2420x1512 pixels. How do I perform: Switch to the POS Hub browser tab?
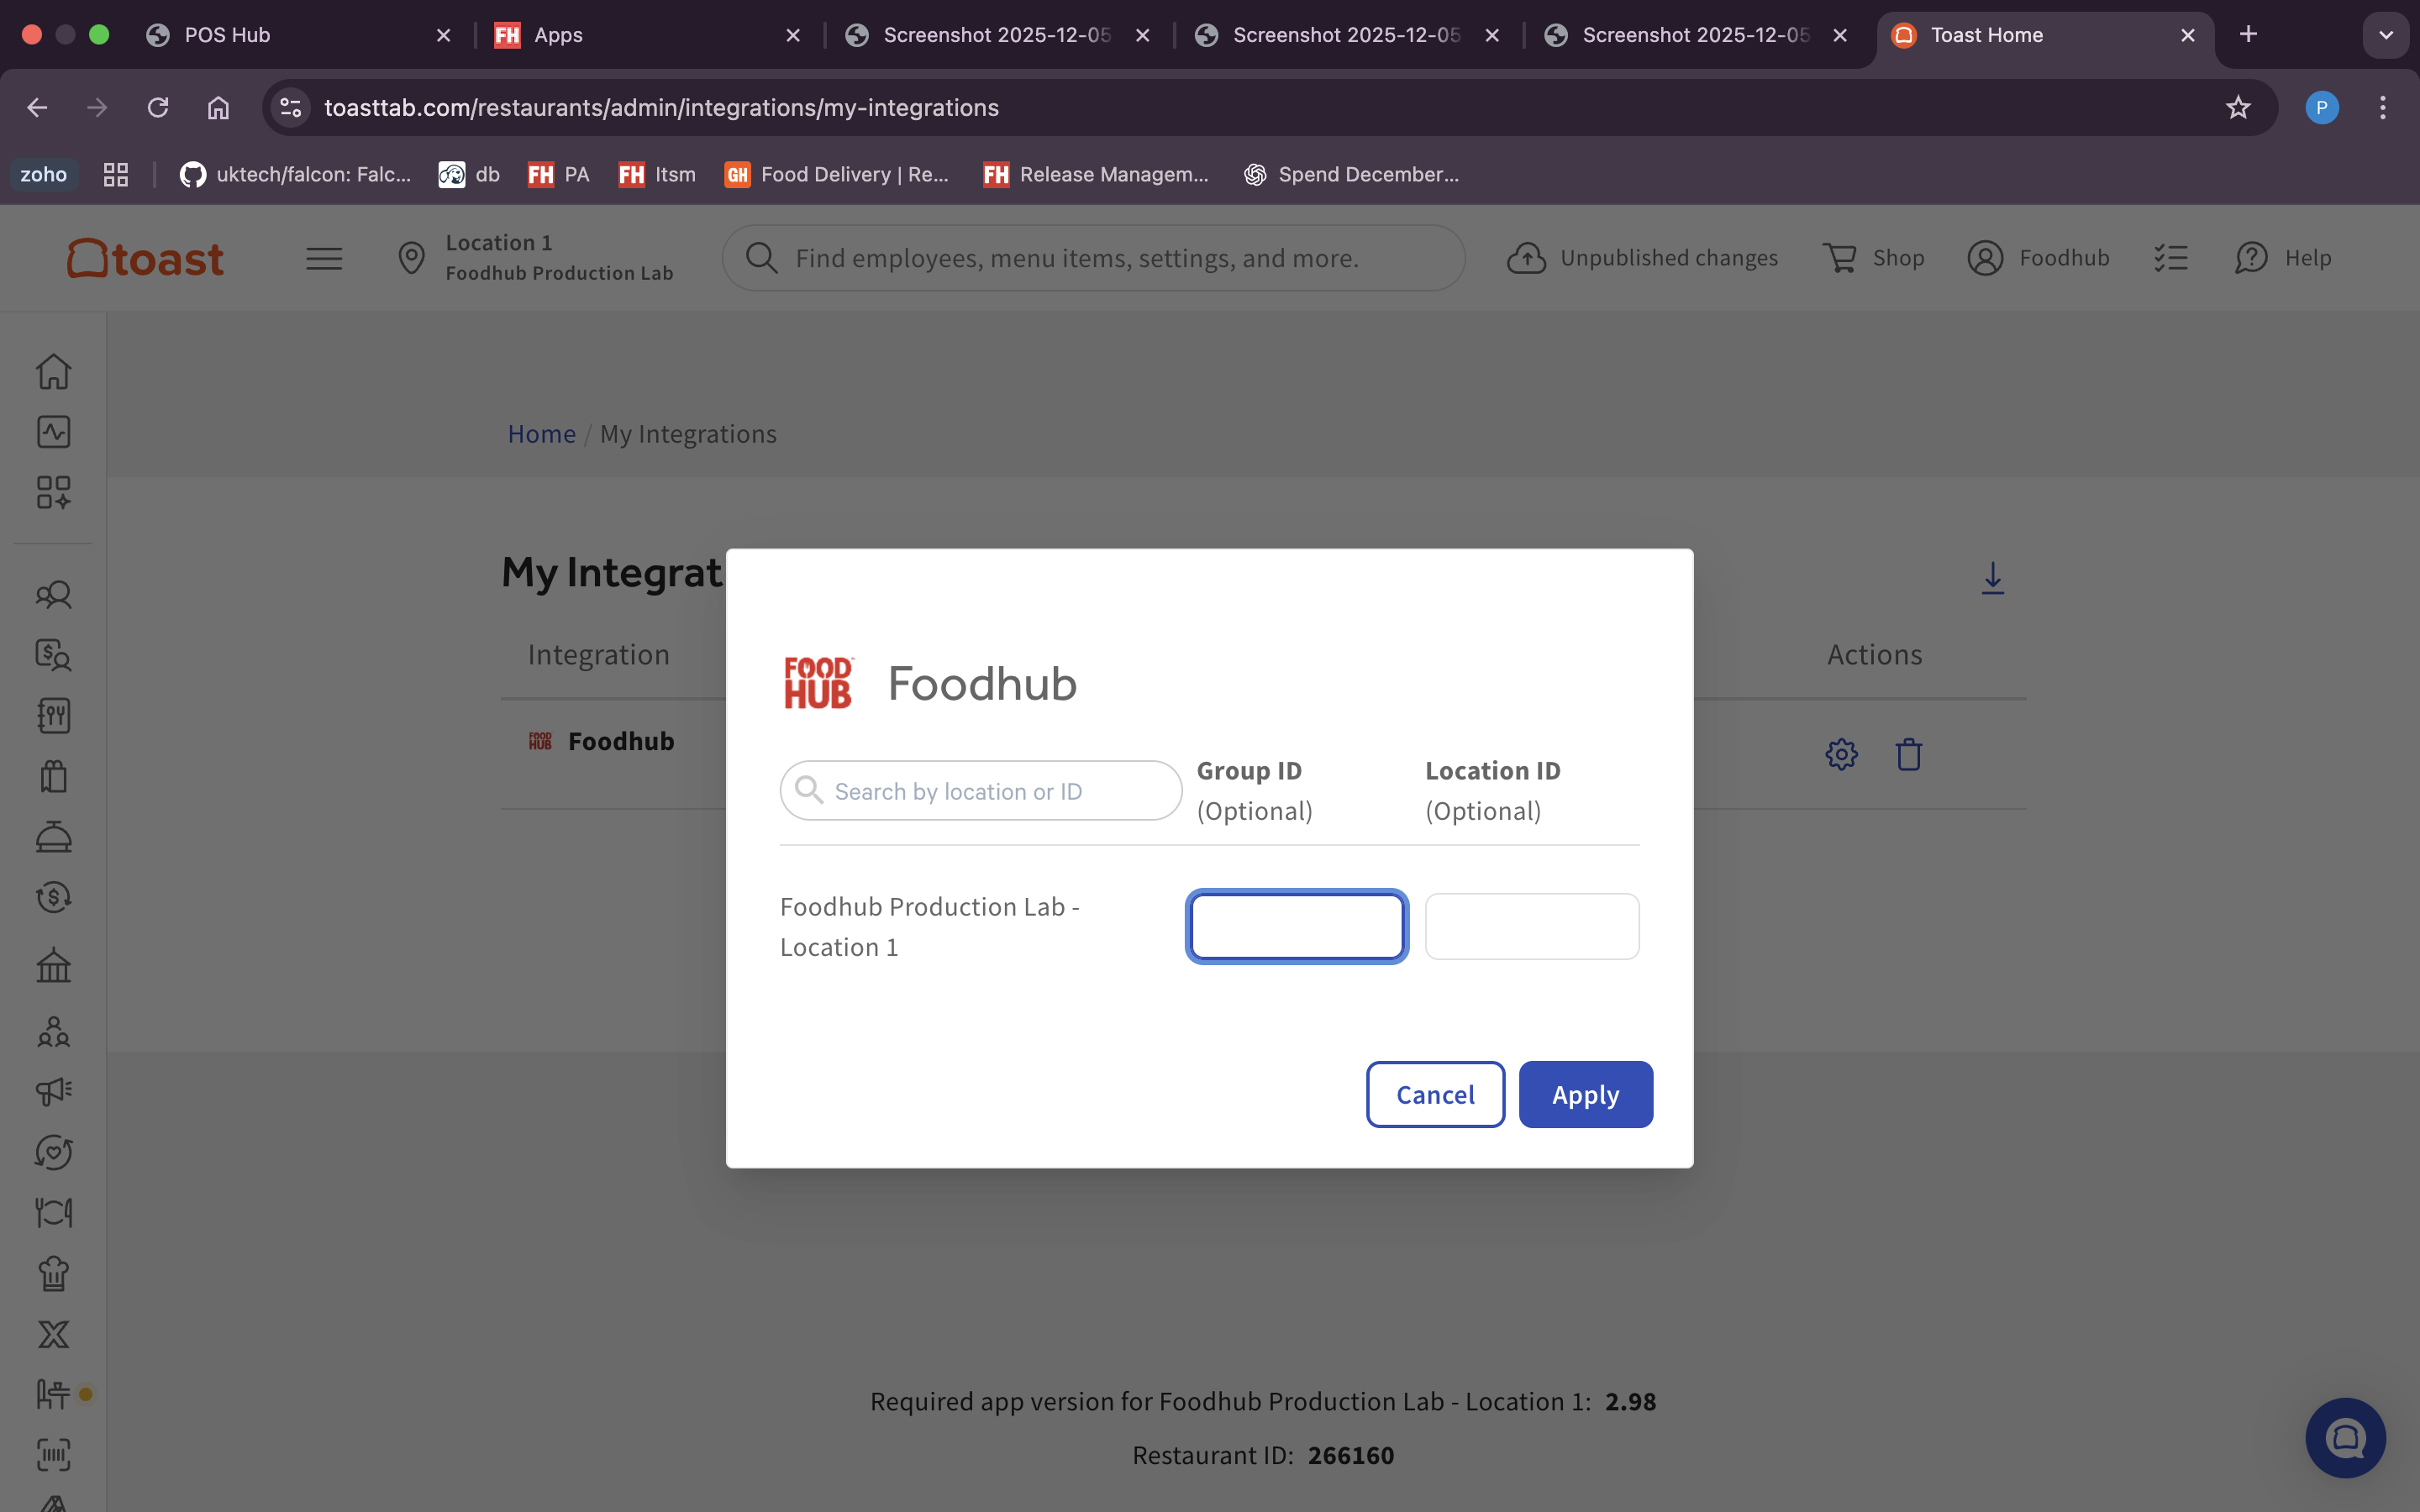point(227,34)
